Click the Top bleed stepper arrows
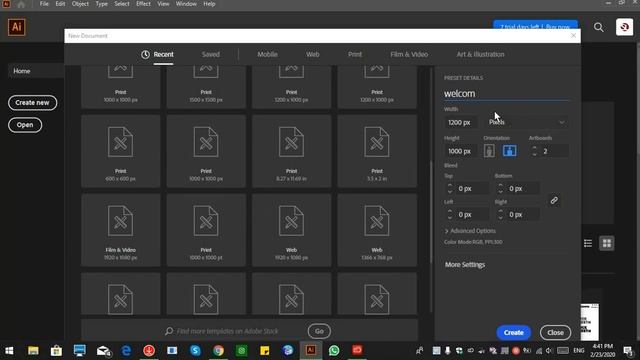Screen dimensions: 640x360 (x=450, y=189)
